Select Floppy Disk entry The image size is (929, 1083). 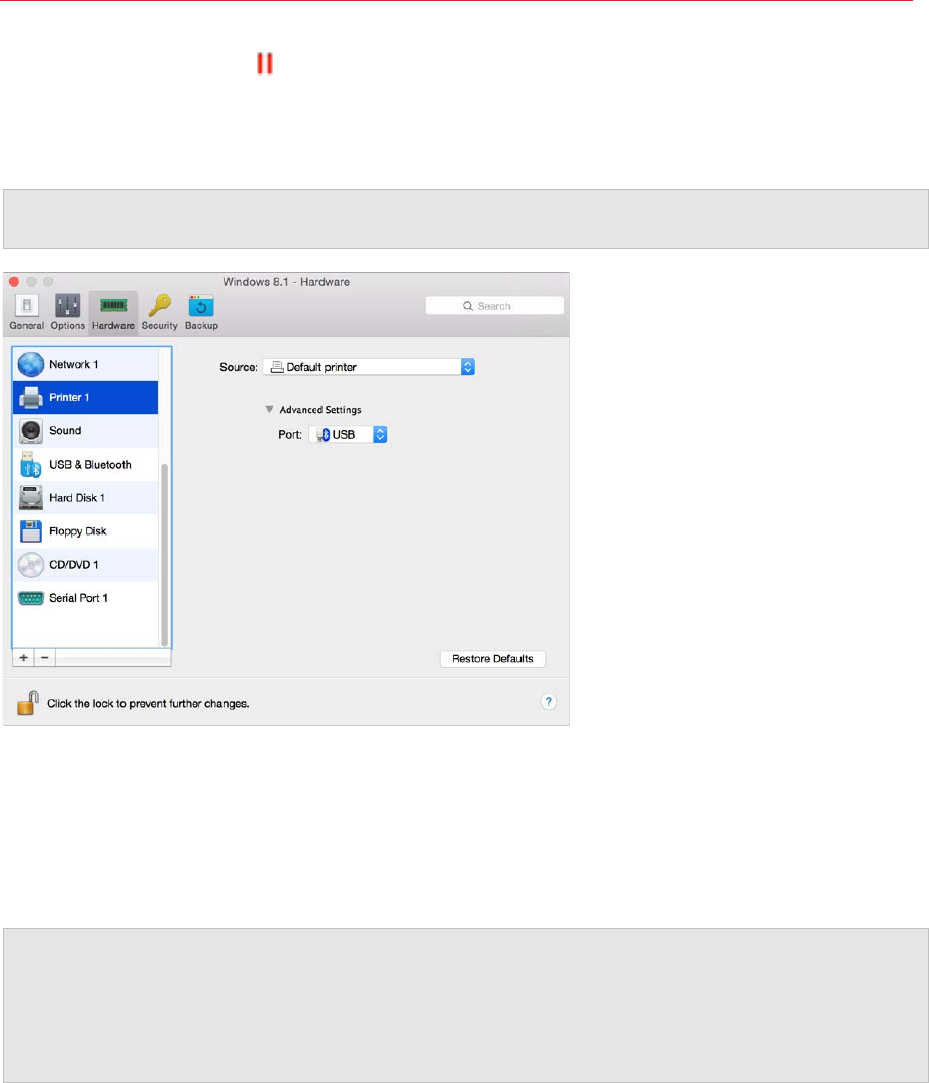(x=86, y=531)
